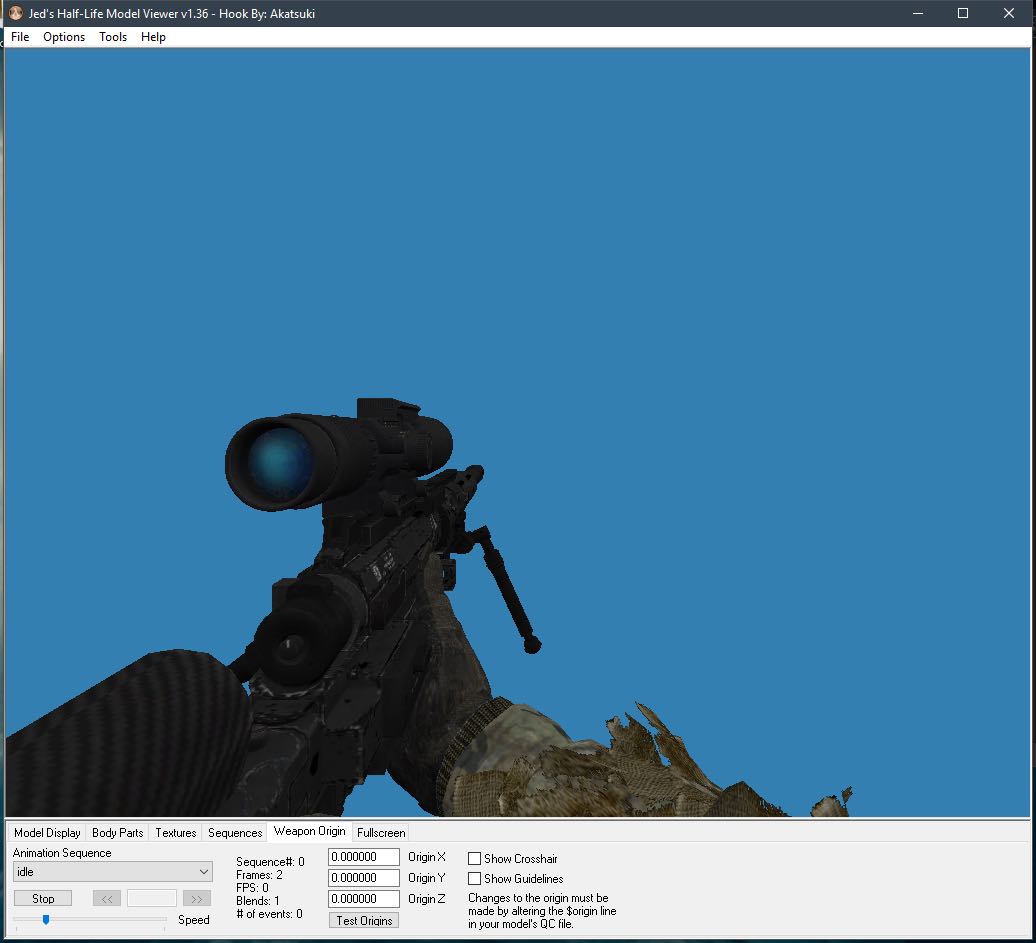Maximize the Model Viewer window
This screenshot has width=1036, height=943.
click(x=963, y=13)
